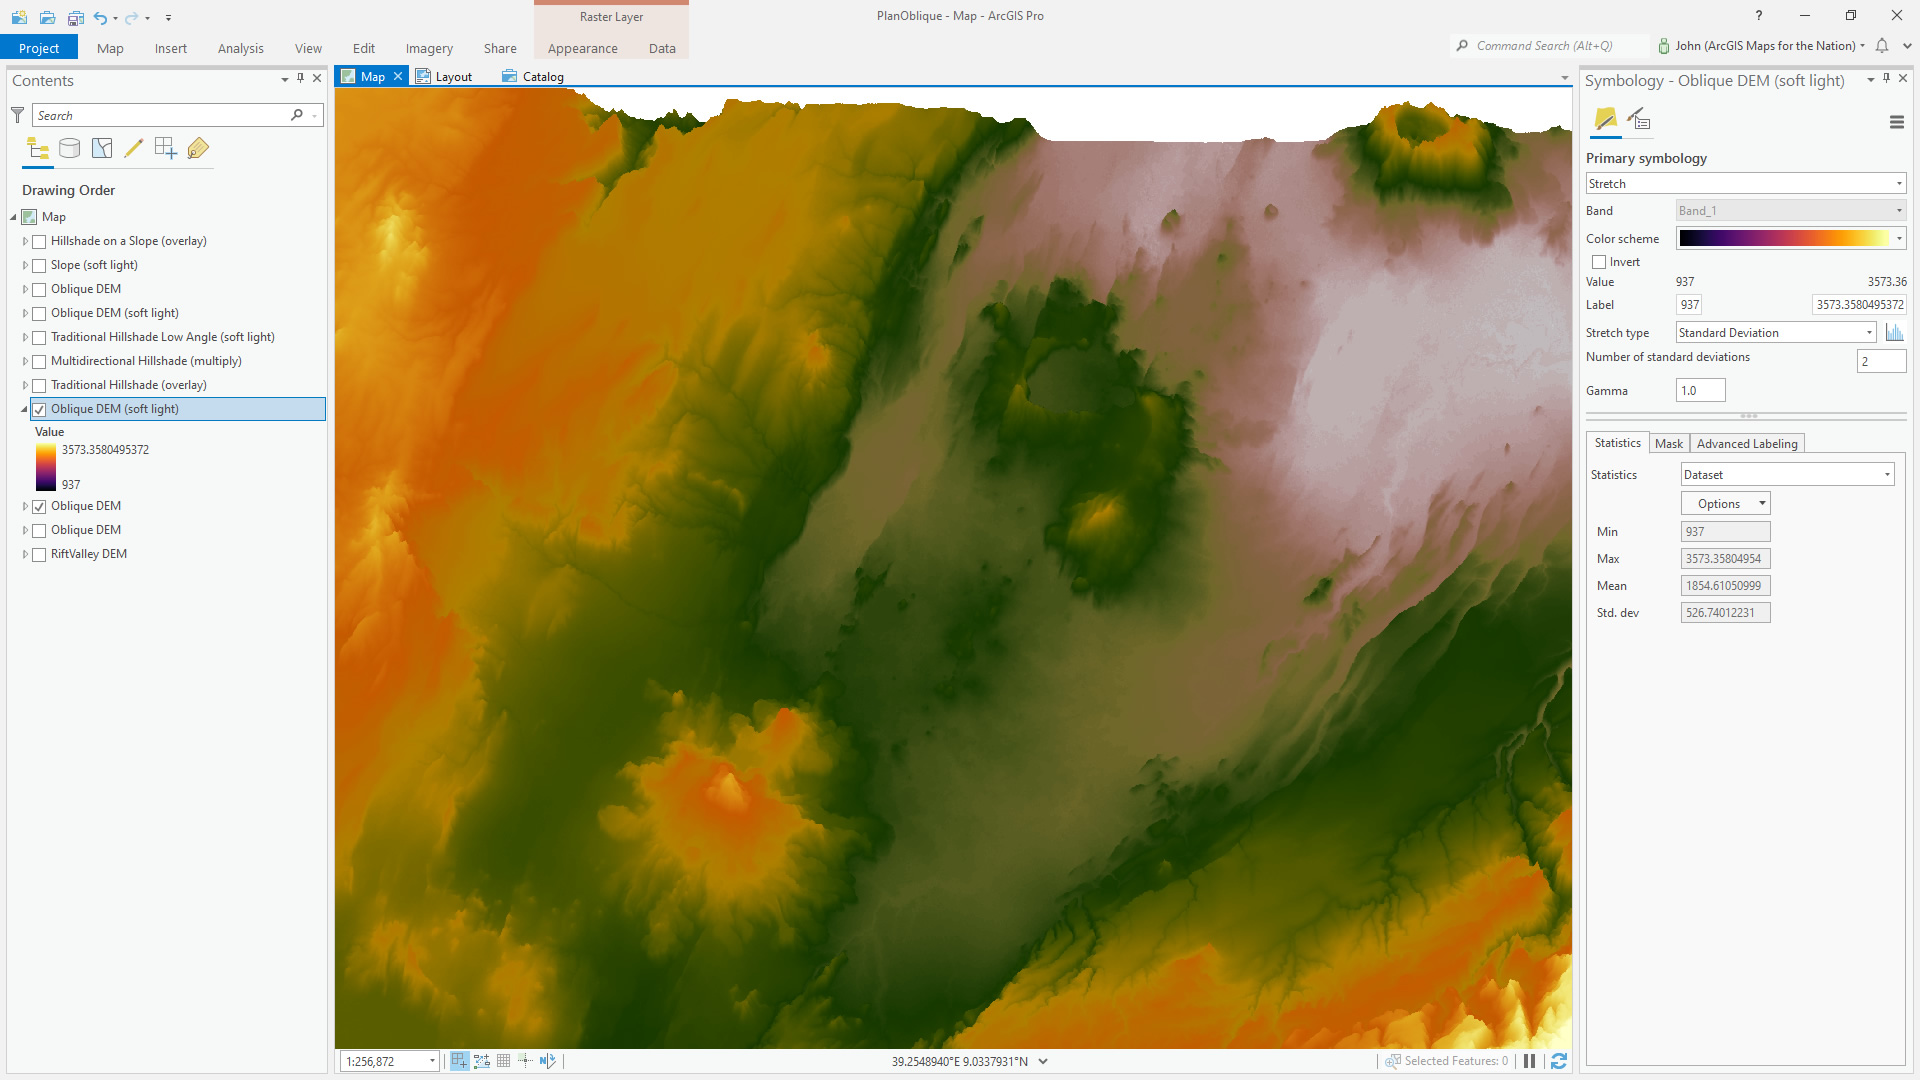The width and height of the screenshot is (1920, 1080).
Task: Click the color scheme ramp
Action: (x=1785, y=238)
